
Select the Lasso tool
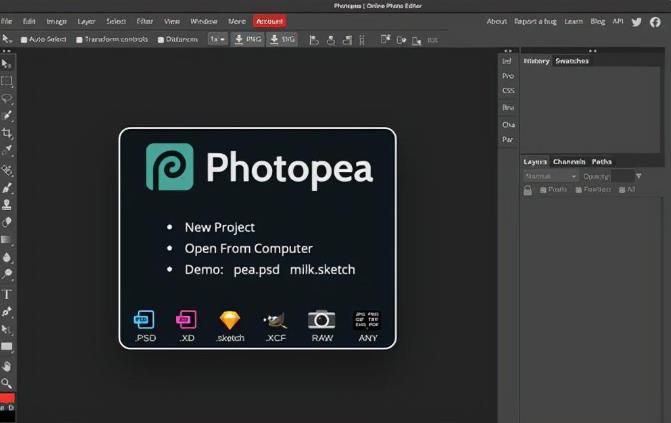(x=6, y=98)
